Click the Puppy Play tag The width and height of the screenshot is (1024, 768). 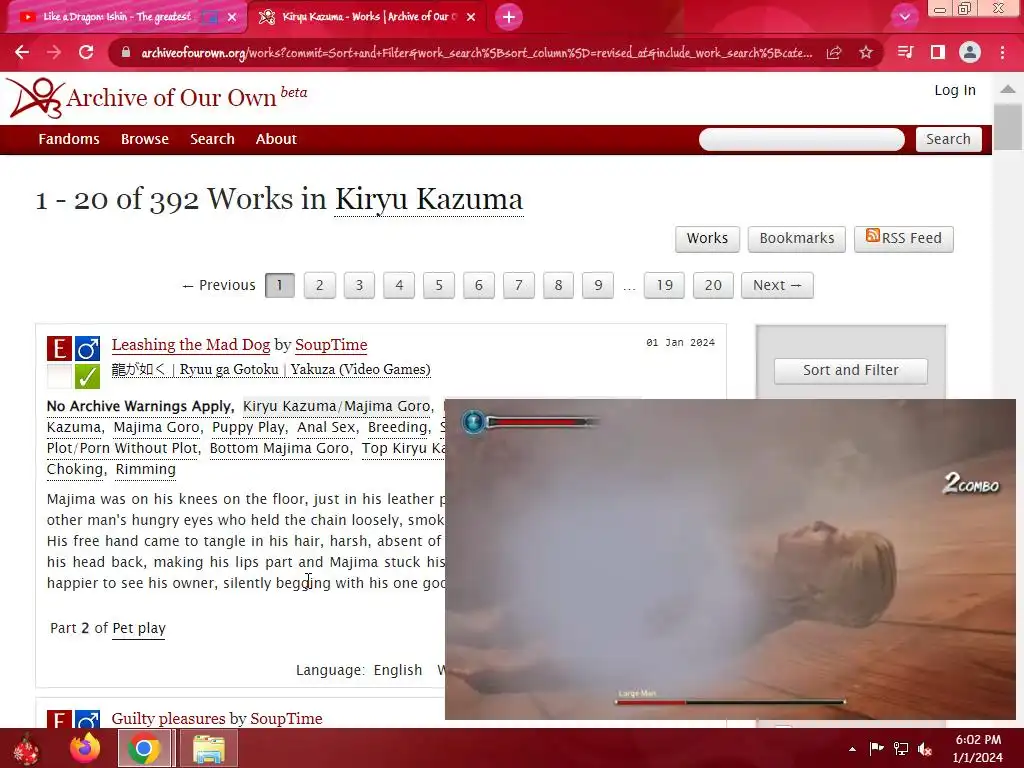pos(249,427)
